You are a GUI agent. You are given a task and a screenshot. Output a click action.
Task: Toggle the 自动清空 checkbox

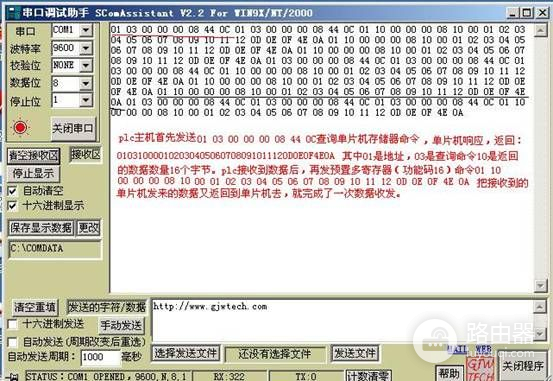click(12, 191)
